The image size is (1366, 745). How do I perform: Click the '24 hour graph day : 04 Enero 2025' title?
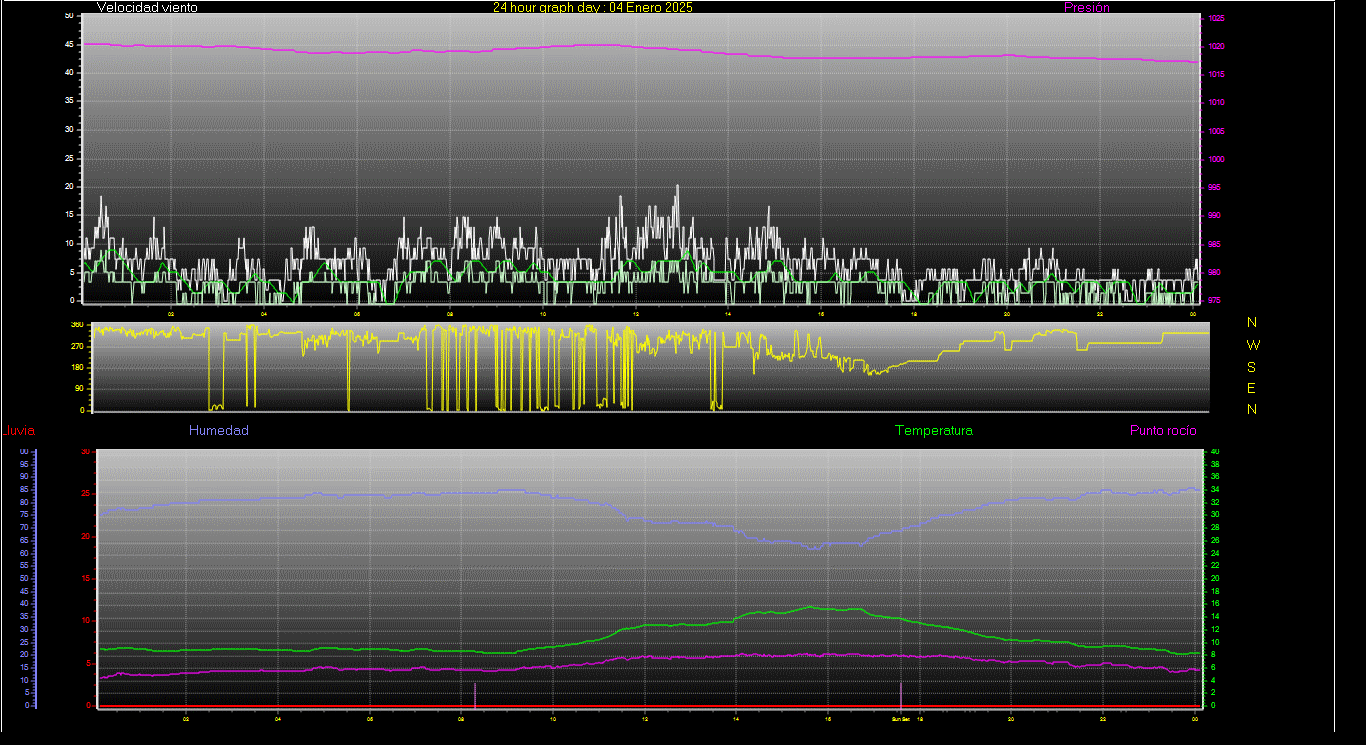(592, 7)
